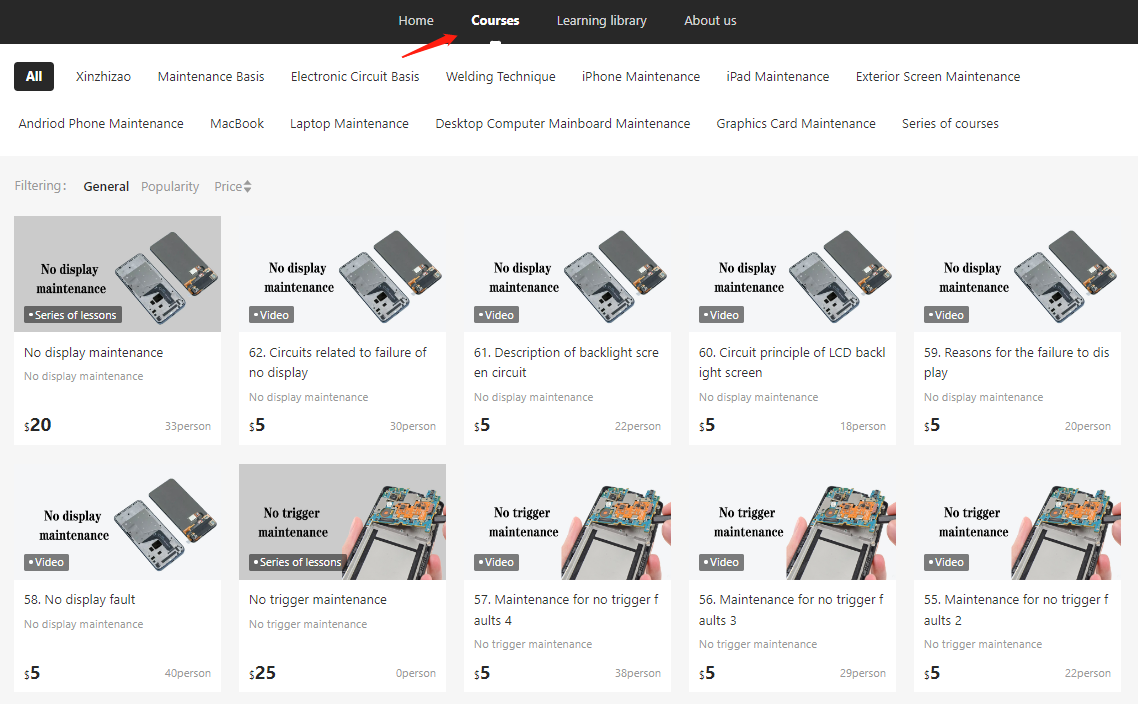Select the All category filter
This screenshot has height=704, width=1138.
click(x=34, y=77)
